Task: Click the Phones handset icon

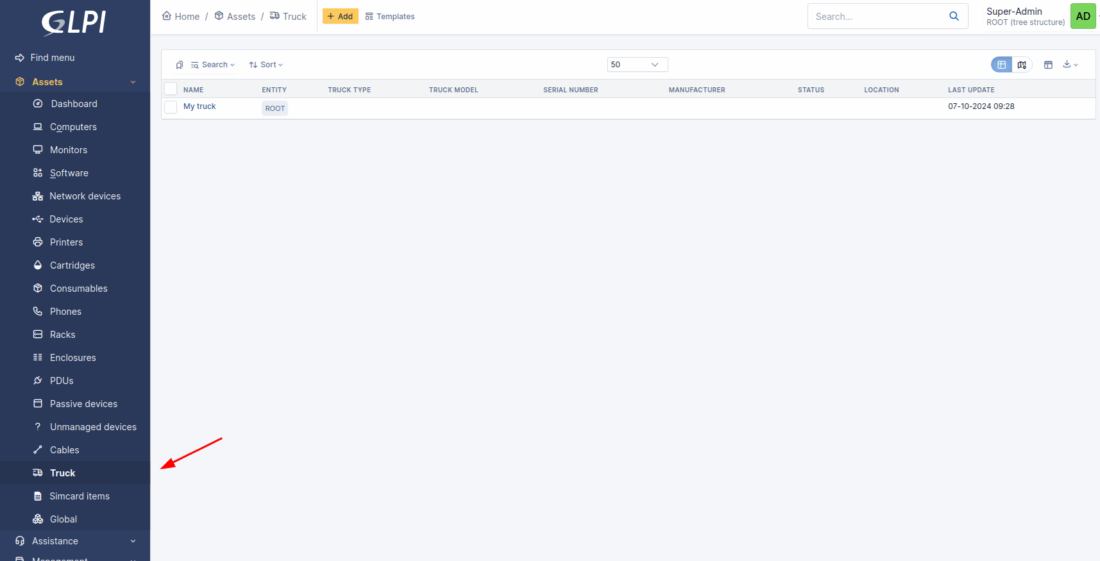Action: coord(38,311)
